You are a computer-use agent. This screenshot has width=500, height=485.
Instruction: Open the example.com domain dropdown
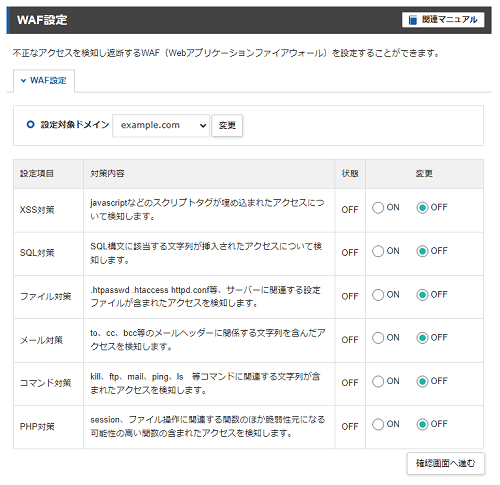(161, 126)
